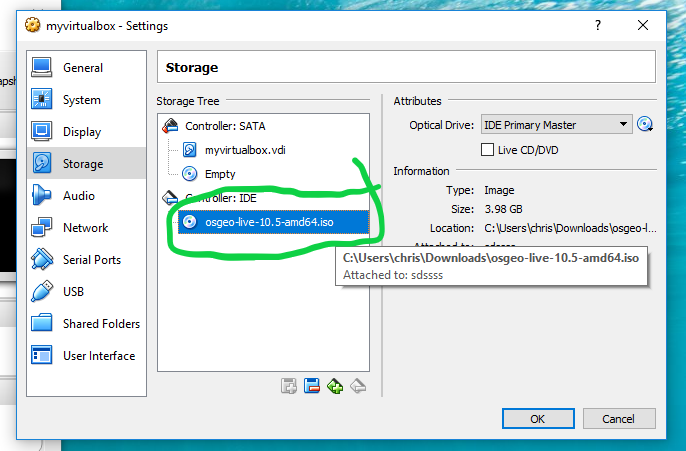Open the Optical Drive dropdown
Screen dimensions: 686x451
point(556,125)
